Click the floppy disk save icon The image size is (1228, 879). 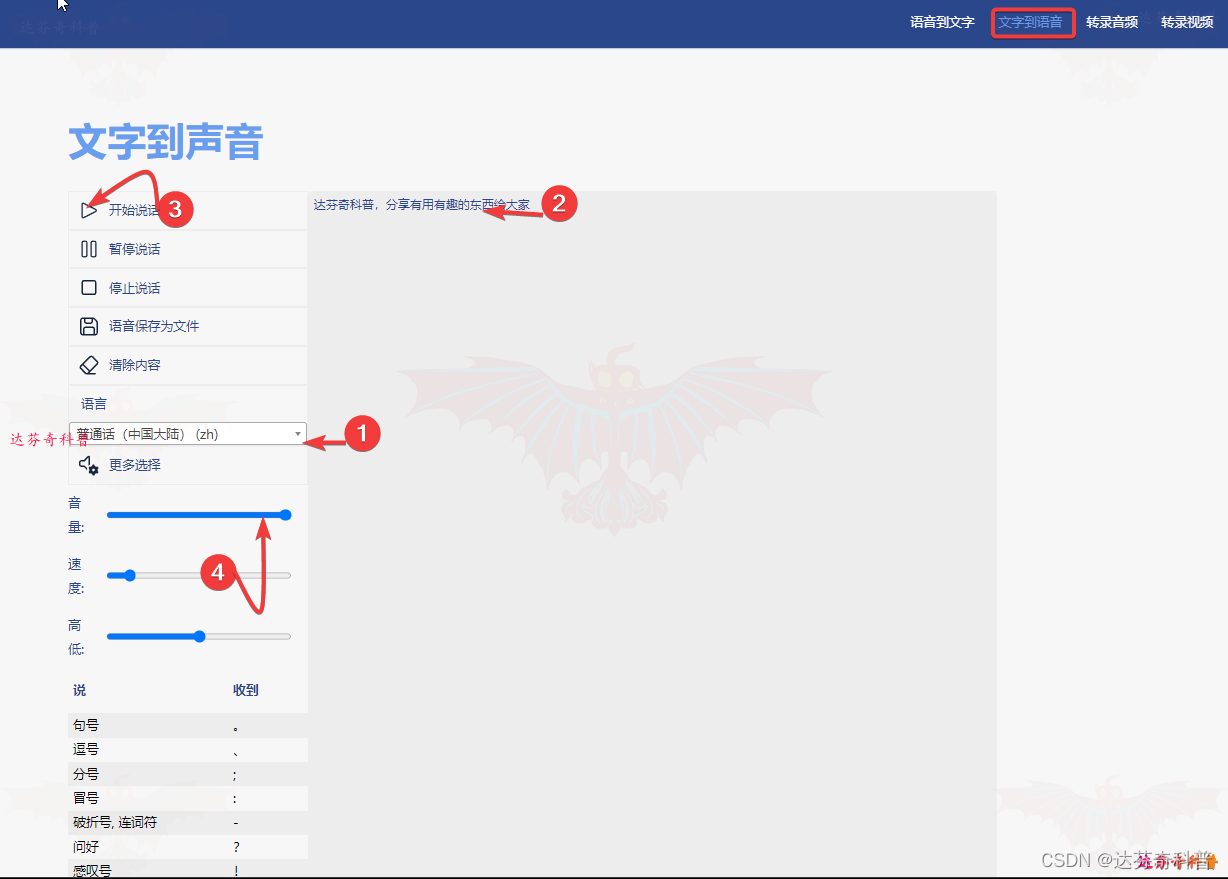click(x=89, y=326)
